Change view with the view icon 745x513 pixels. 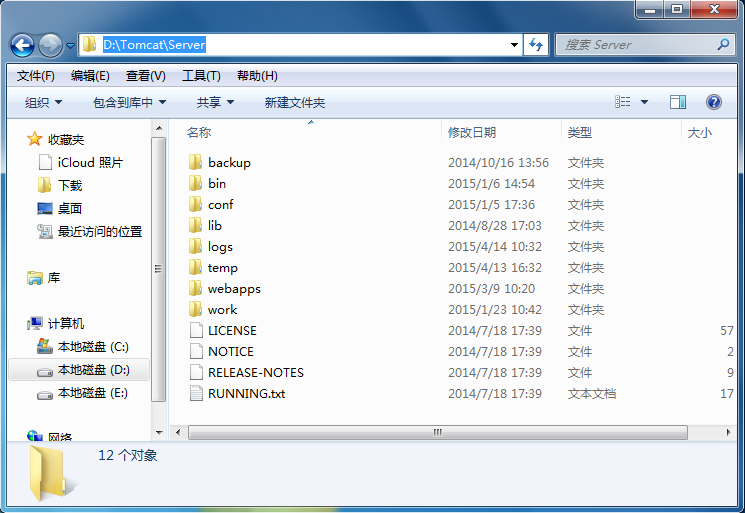[x=622, y=102]
